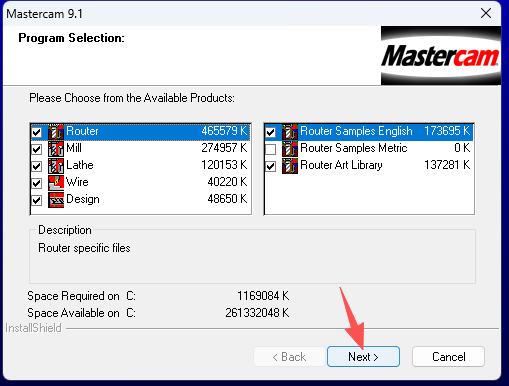Viewport: 509px width, 386px height.
Task: Click the Mill product icon
Action: pos(56,148)
